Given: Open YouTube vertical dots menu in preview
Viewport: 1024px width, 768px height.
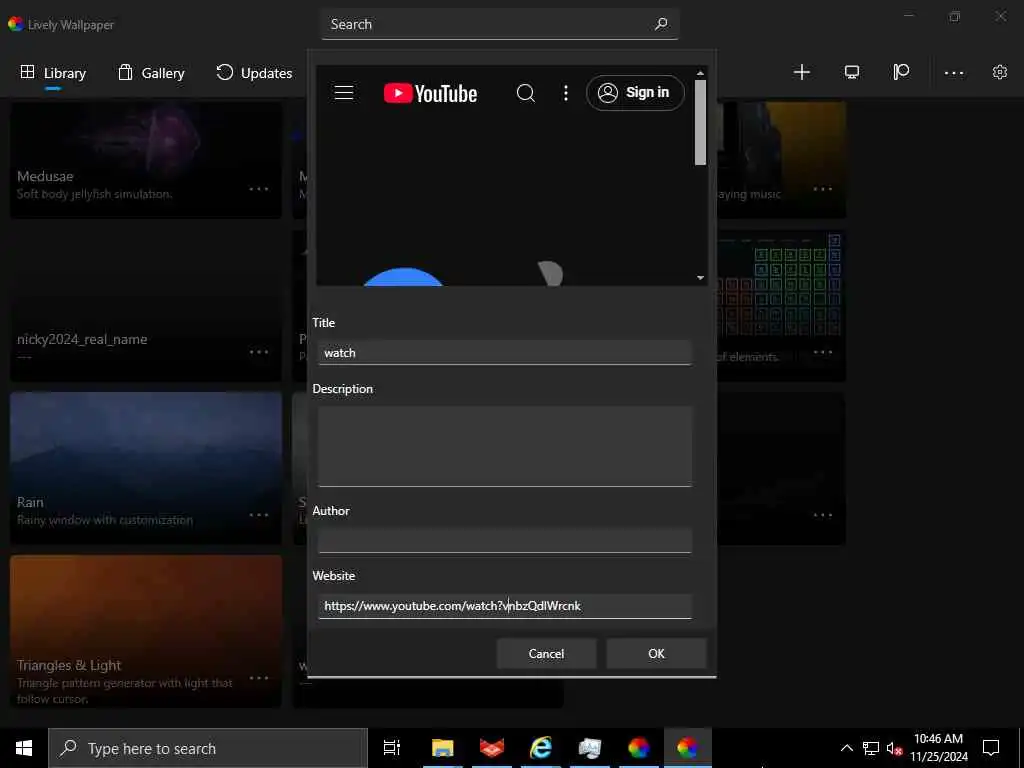Looking at the screenshot, I should pyautogui.click(x=566, y=93).
